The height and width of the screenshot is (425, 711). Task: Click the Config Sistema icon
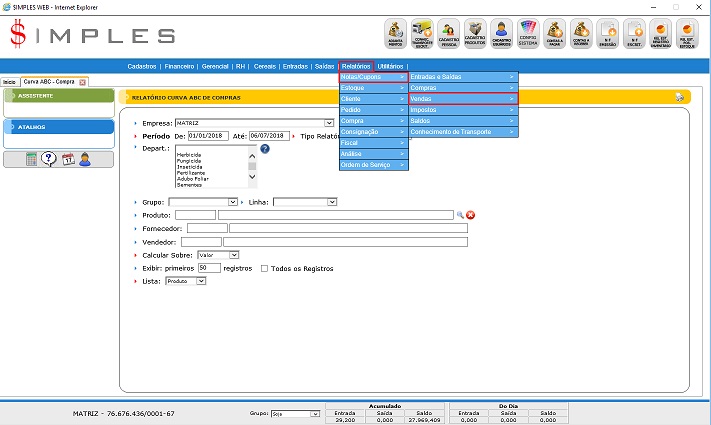pos(529,34)
